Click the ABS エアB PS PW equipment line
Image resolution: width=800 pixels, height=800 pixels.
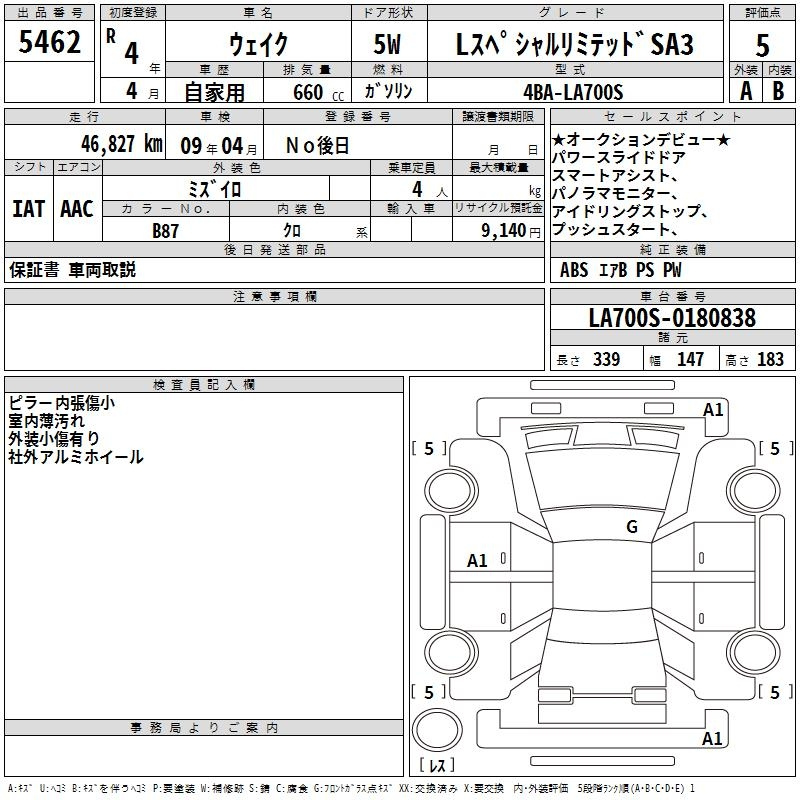[620, 270]
